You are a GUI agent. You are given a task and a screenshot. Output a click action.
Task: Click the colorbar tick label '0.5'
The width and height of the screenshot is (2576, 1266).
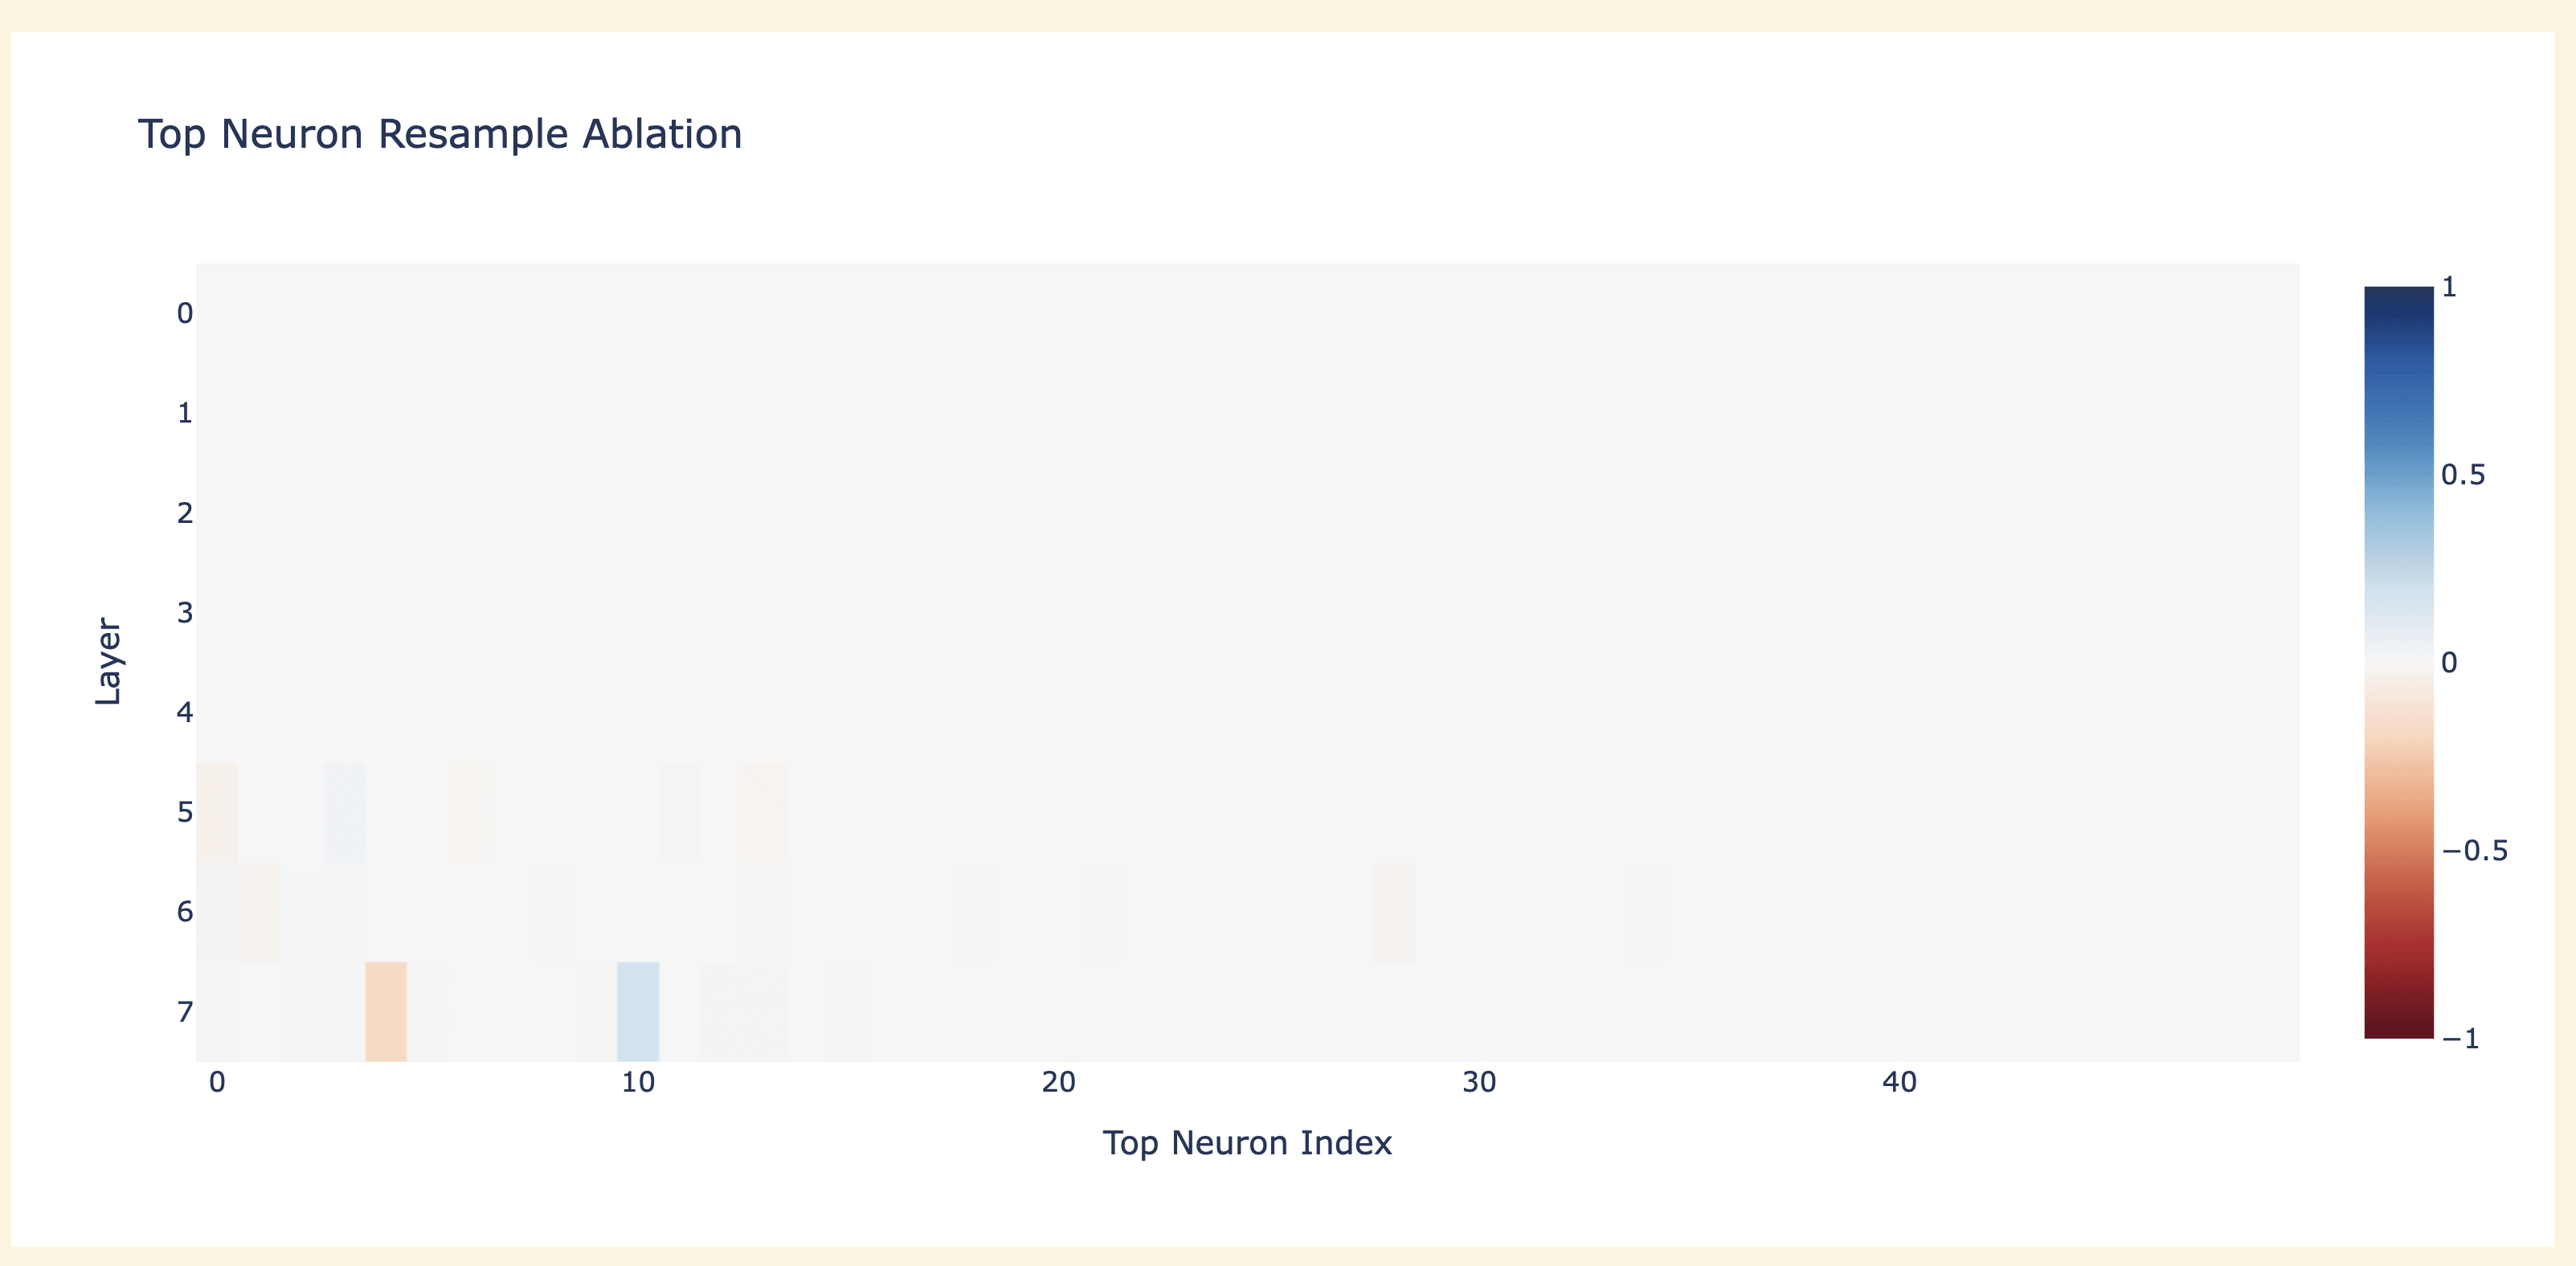pyautogui.click(x=2463, y=475)
